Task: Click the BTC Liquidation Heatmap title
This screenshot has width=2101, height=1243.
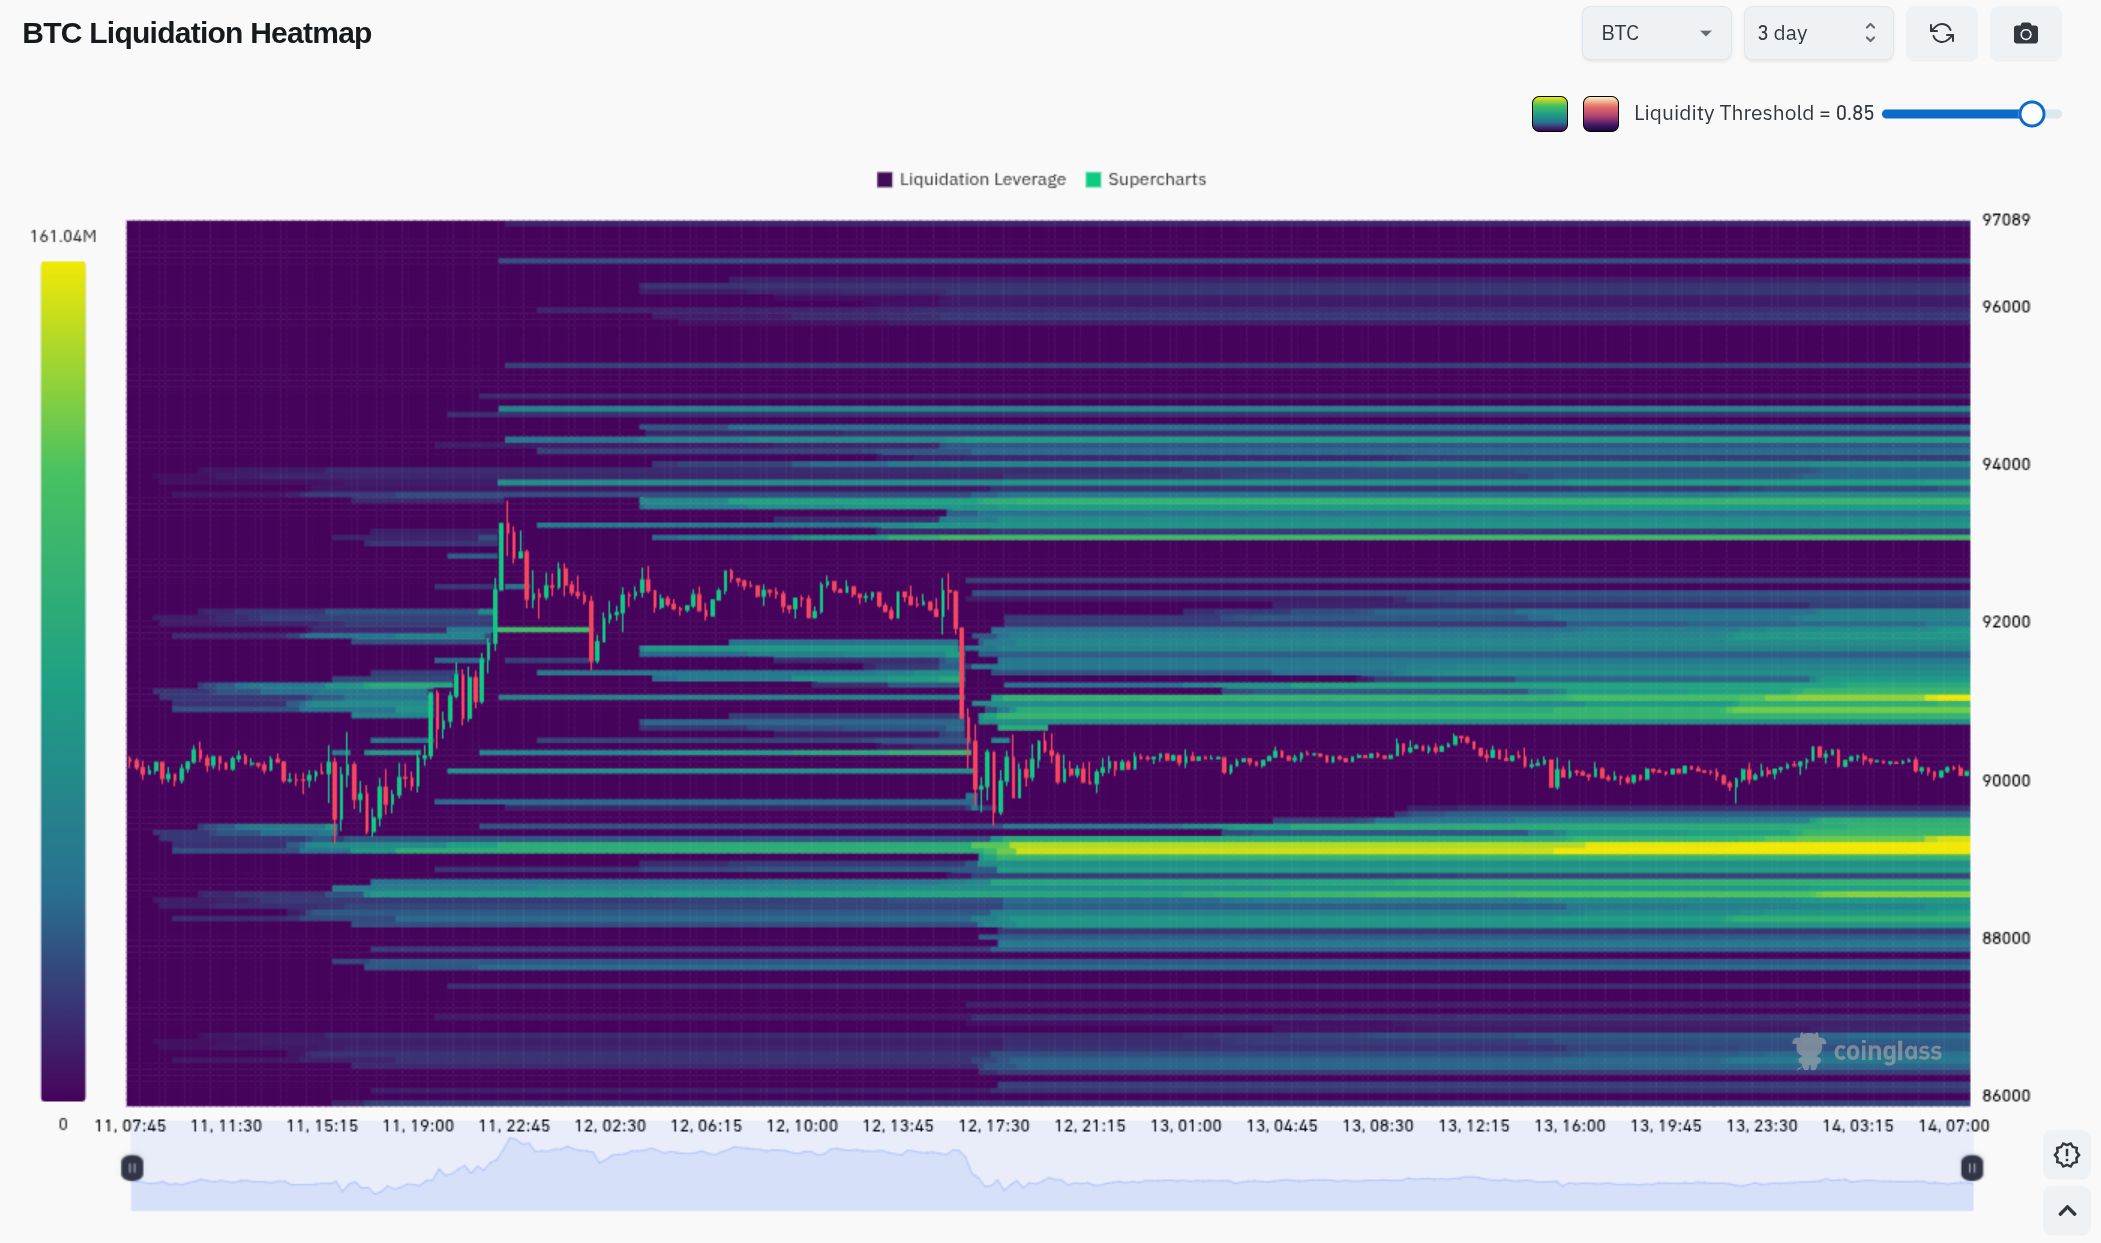Action: (x=197, y=33)
